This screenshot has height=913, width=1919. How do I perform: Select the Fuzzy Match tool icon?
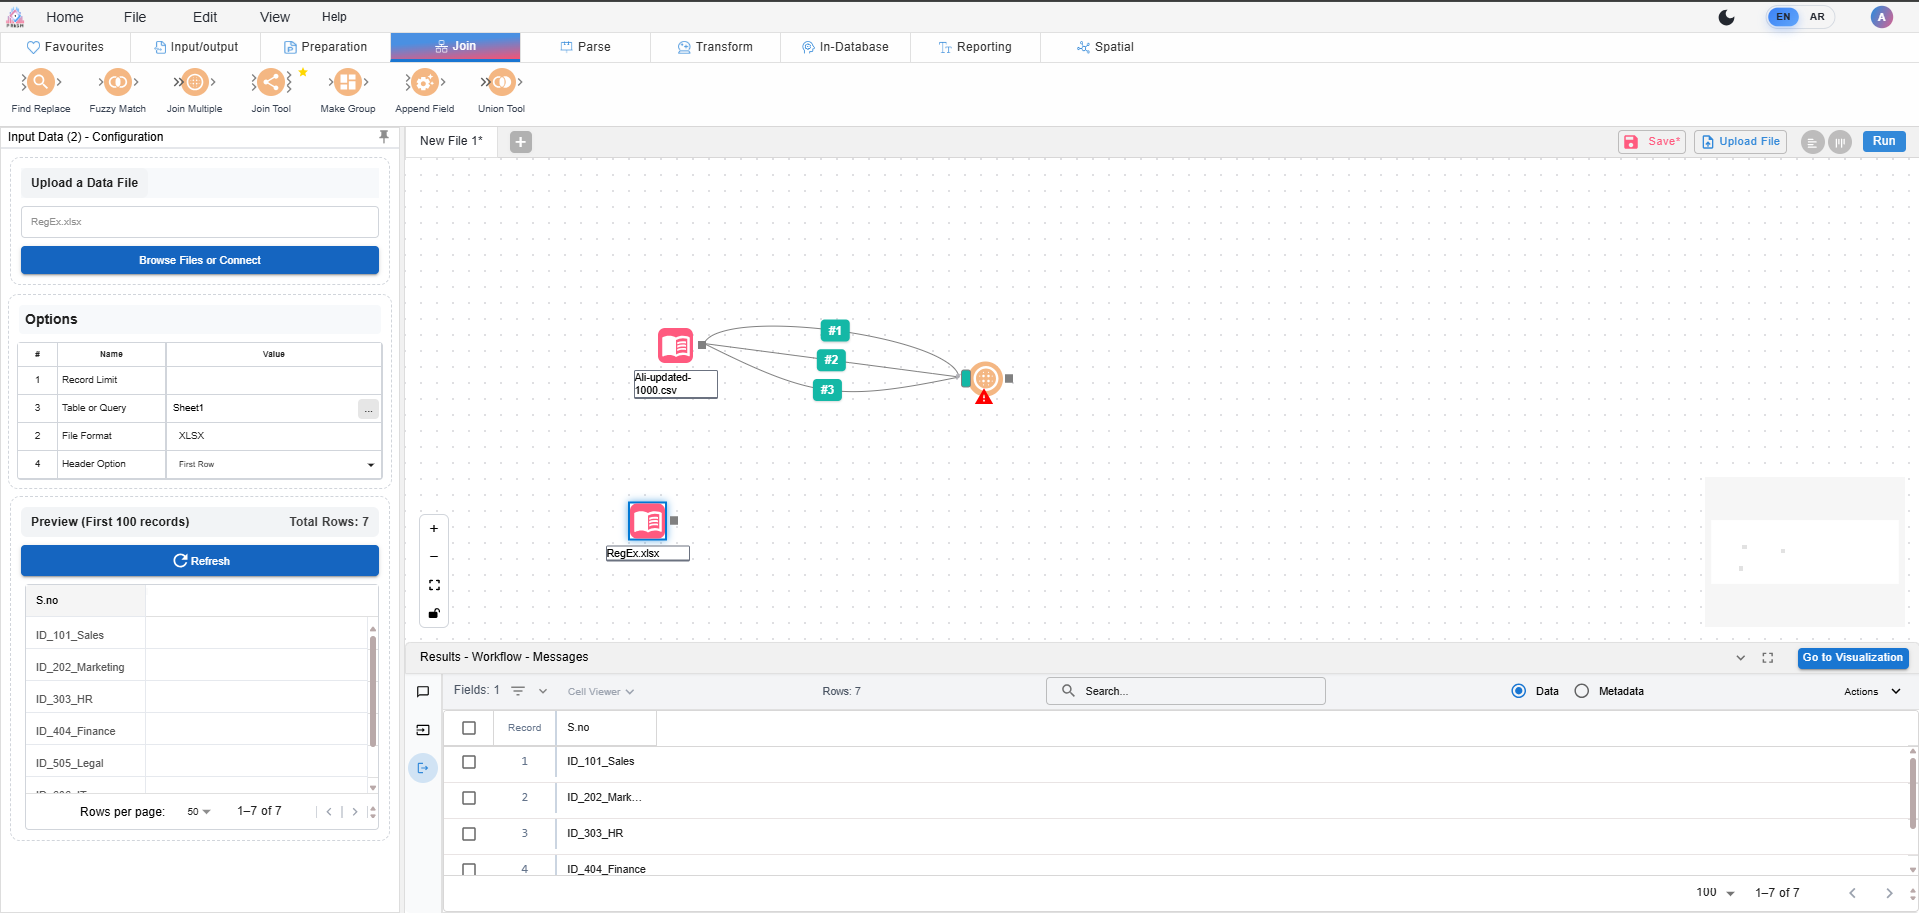coord(117,83)
